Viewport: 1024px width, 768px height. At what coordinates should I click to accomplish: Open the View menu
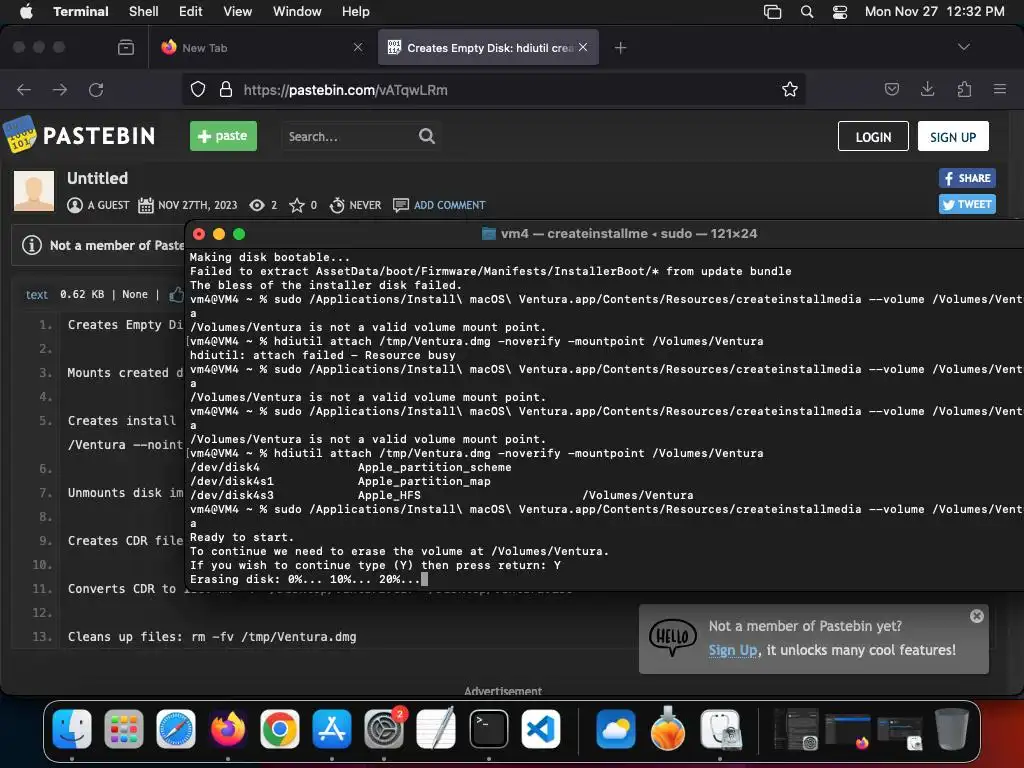click(238, 12)
